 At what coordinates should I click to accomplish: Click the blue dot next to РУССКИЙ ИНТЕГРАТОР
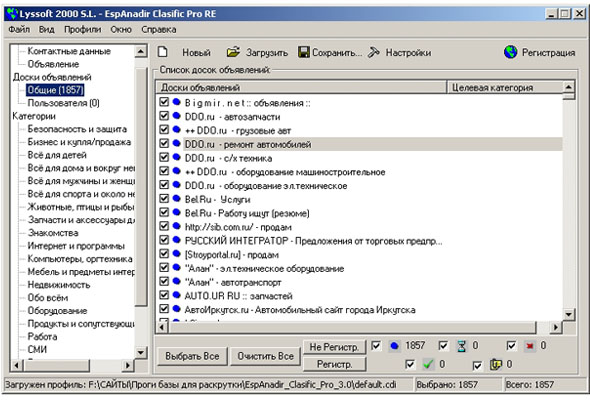click(x=176, y=240)
